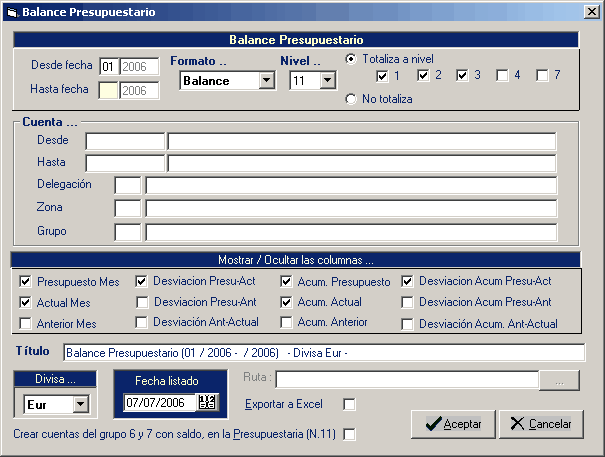
Task: Click the Hasta fecha year field
Action: click(x=139, y=91)
